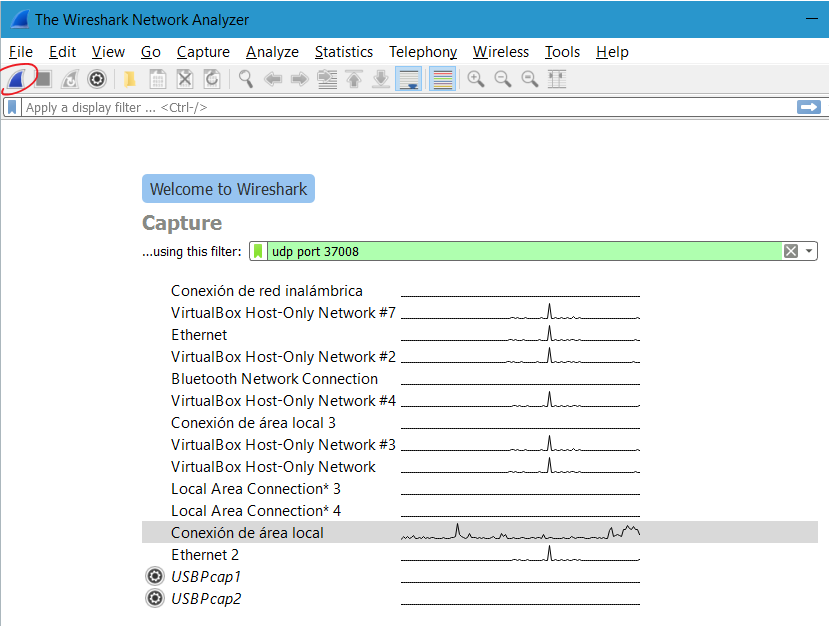Open USBPcap2 interface settings gear
Image resolution: width=829 pixels, height=626 pixels.
[x=155, y=598]
